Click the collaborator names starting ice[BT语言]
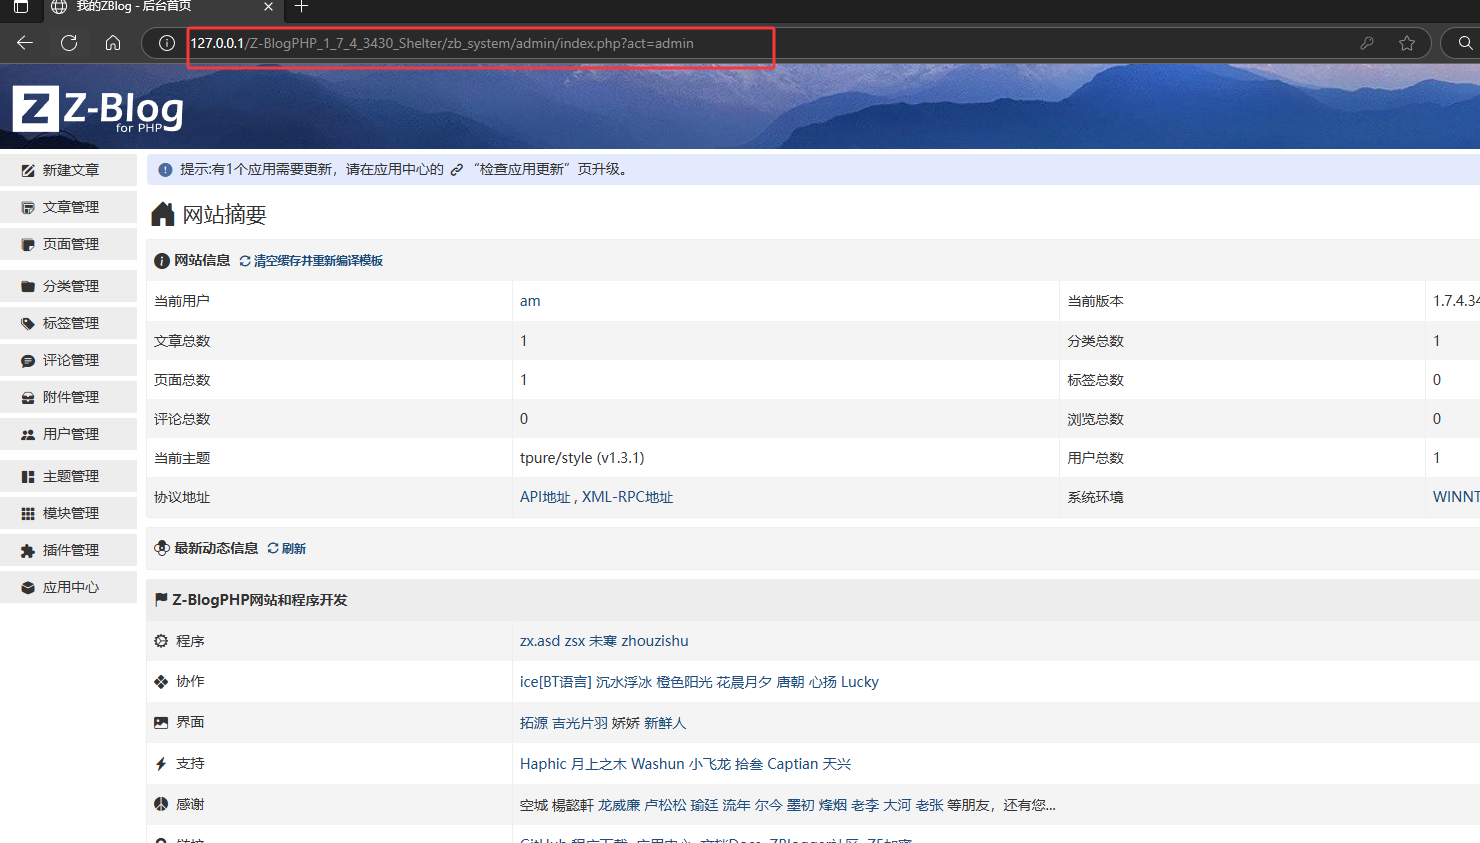Screen dimensions: 1480x843 pos(699,682)
